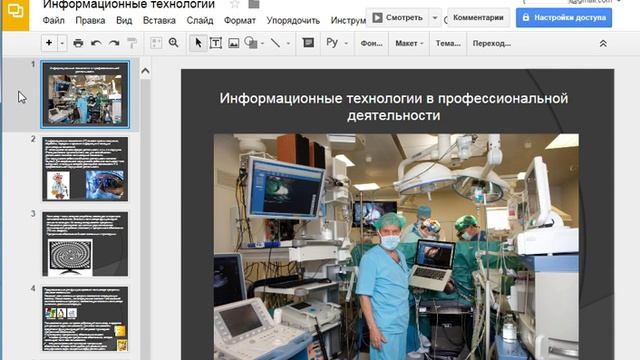The image size is (640, 360).
Task: Open the Вид menu
Action: click(x=124, y=20)
